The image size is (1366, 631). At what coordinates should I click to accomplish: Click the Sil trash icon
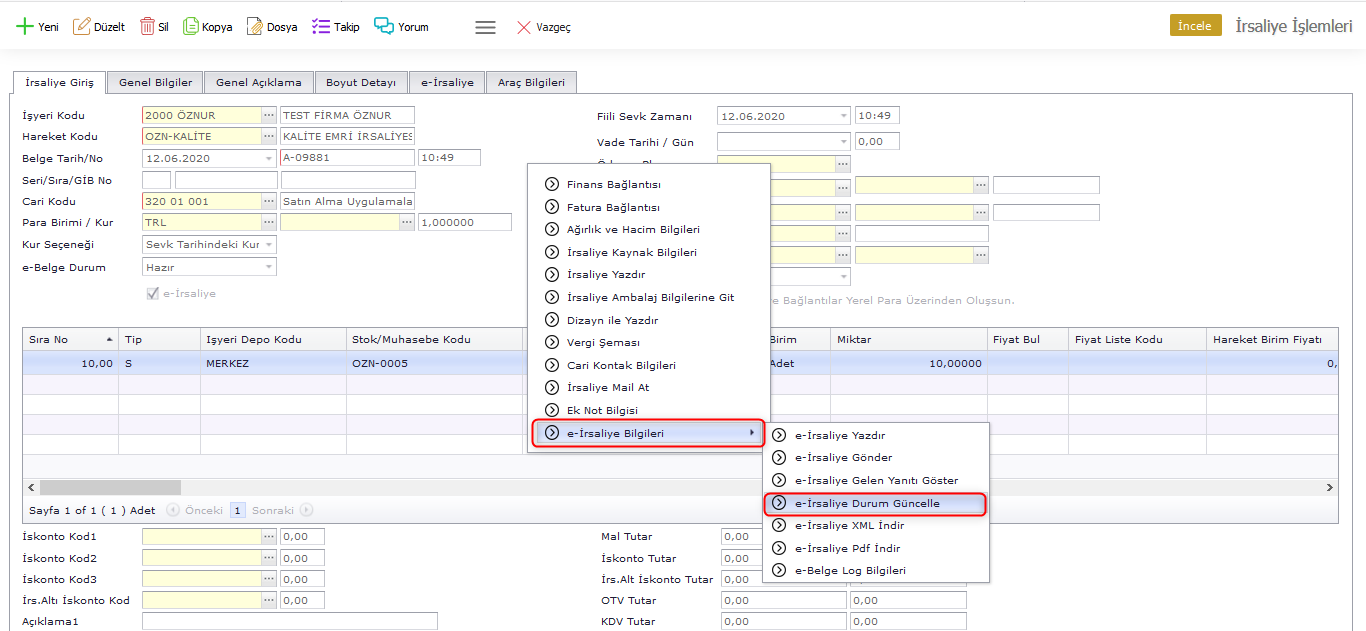[147, 27]
